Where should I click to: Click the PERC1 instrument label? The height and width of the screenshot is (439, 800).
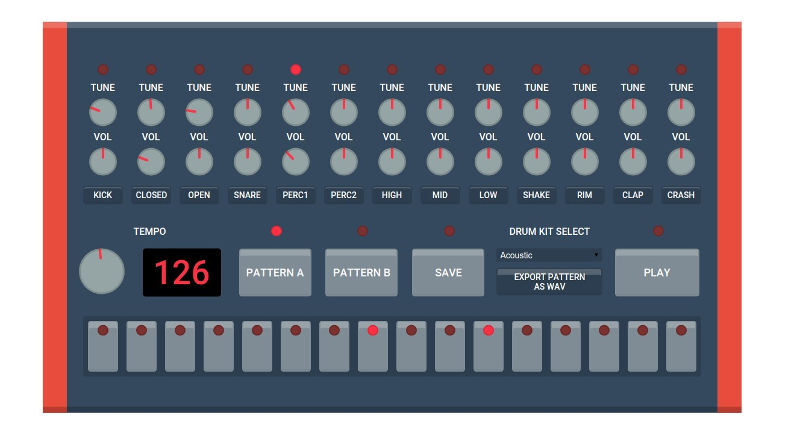(295, 195)
